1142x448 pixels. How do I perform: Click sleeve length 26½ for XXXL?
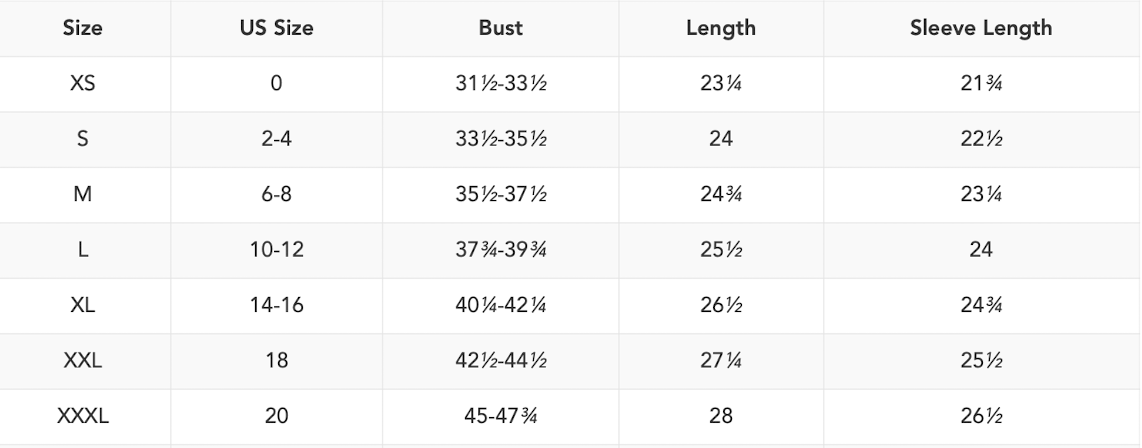point(980,416)
